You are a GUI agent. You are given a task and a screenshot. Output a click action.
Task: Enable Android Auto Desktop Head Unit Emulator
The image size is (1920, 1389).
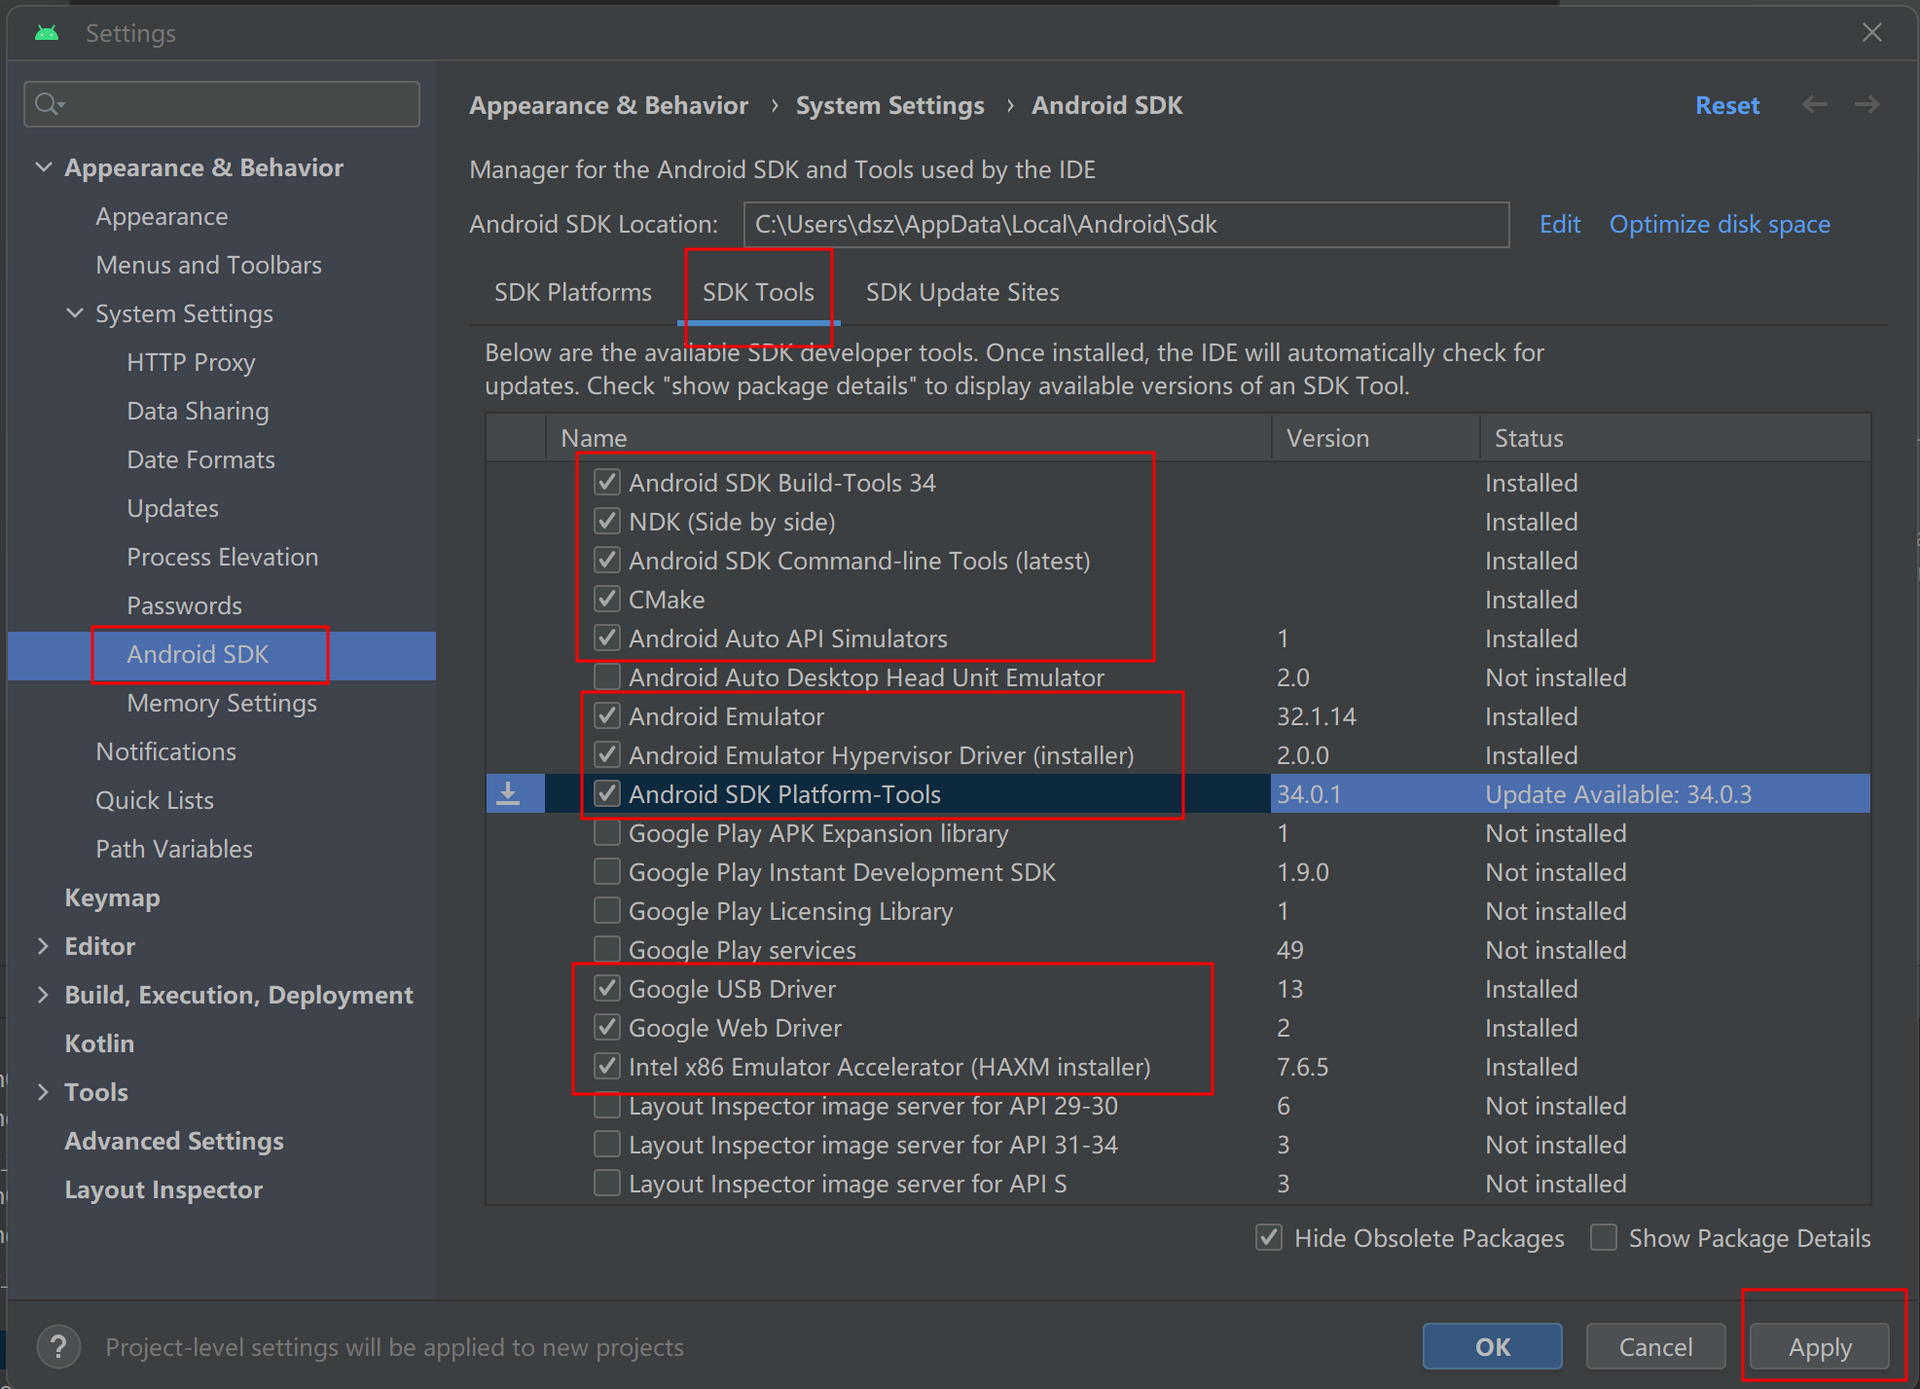click(607, 678)
